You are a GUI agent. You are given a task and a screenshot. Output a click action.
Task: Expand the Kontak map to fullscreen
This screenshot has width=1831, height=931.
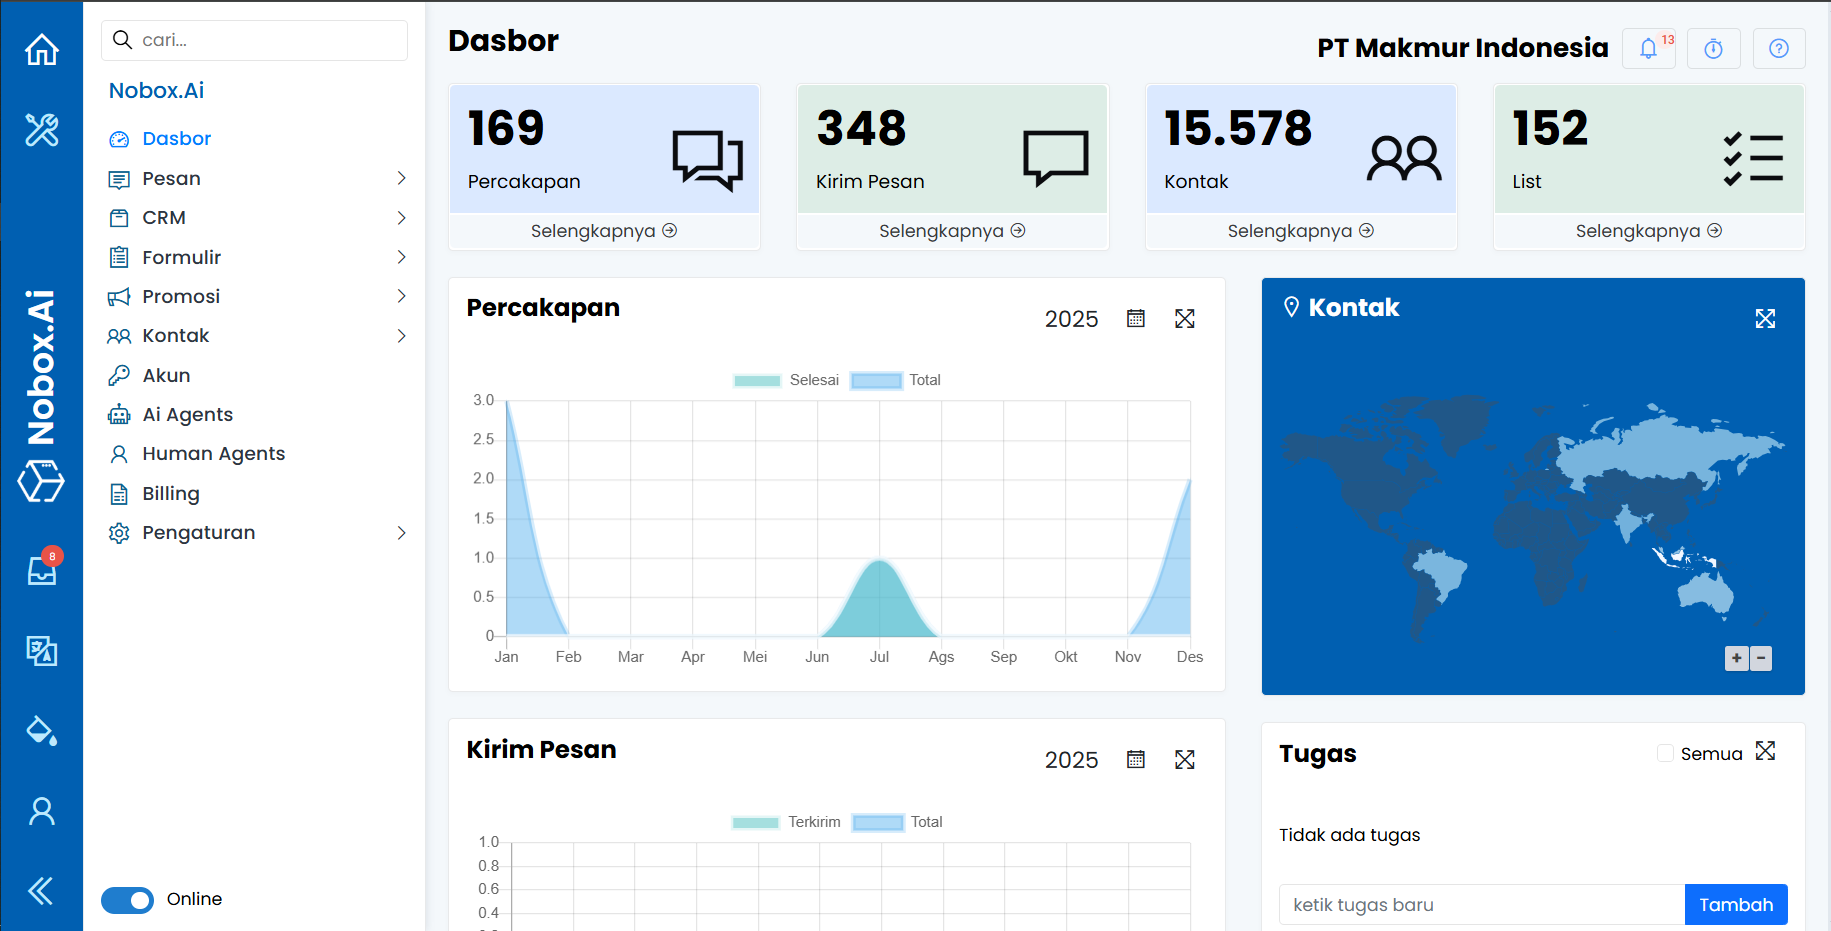1765,319
